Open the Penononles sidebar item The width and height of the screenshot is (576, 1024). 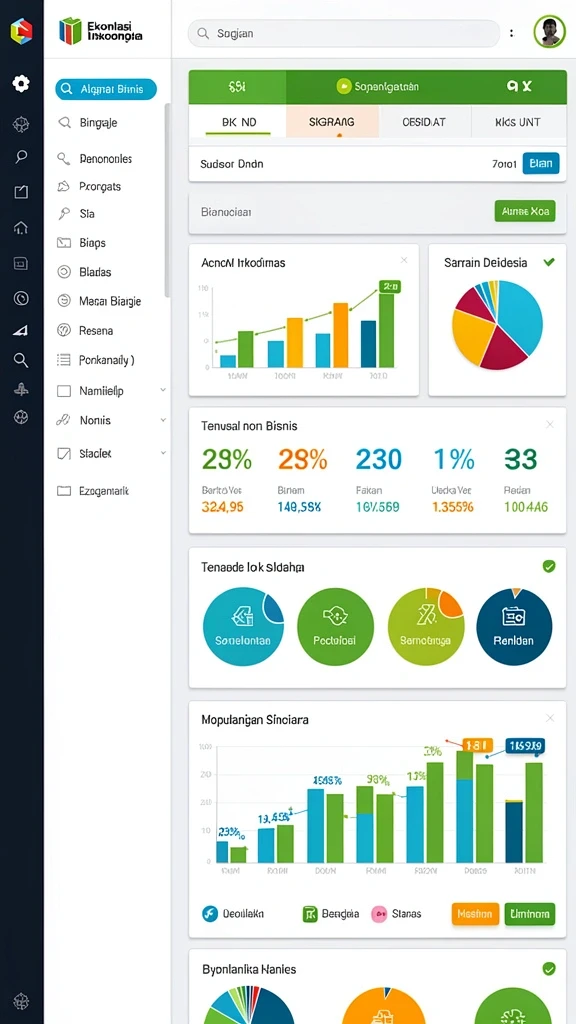(x=95, y=158)
